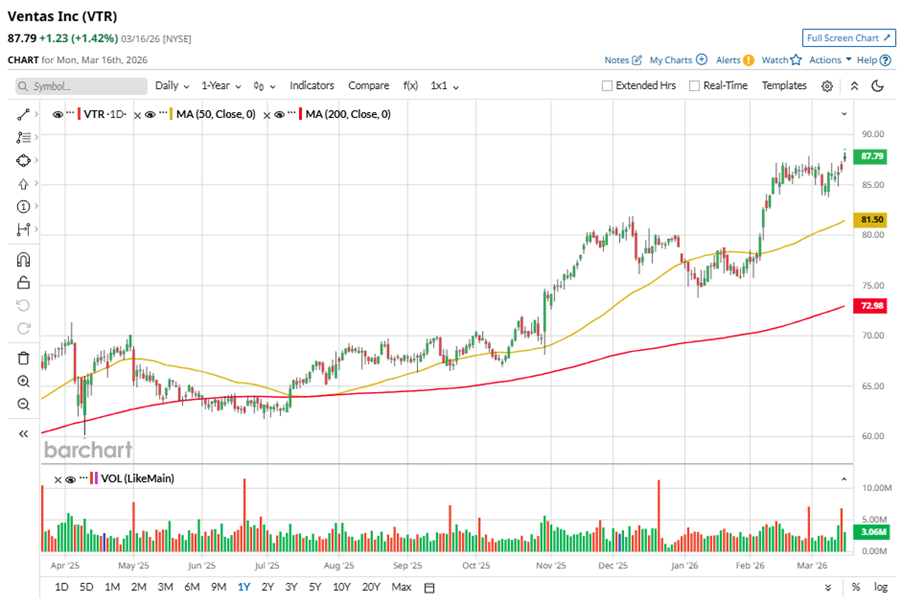Select the shapes drawing tool
This screenshot has width=902, height=605.
pyautogui.click(x=23, y=160)
